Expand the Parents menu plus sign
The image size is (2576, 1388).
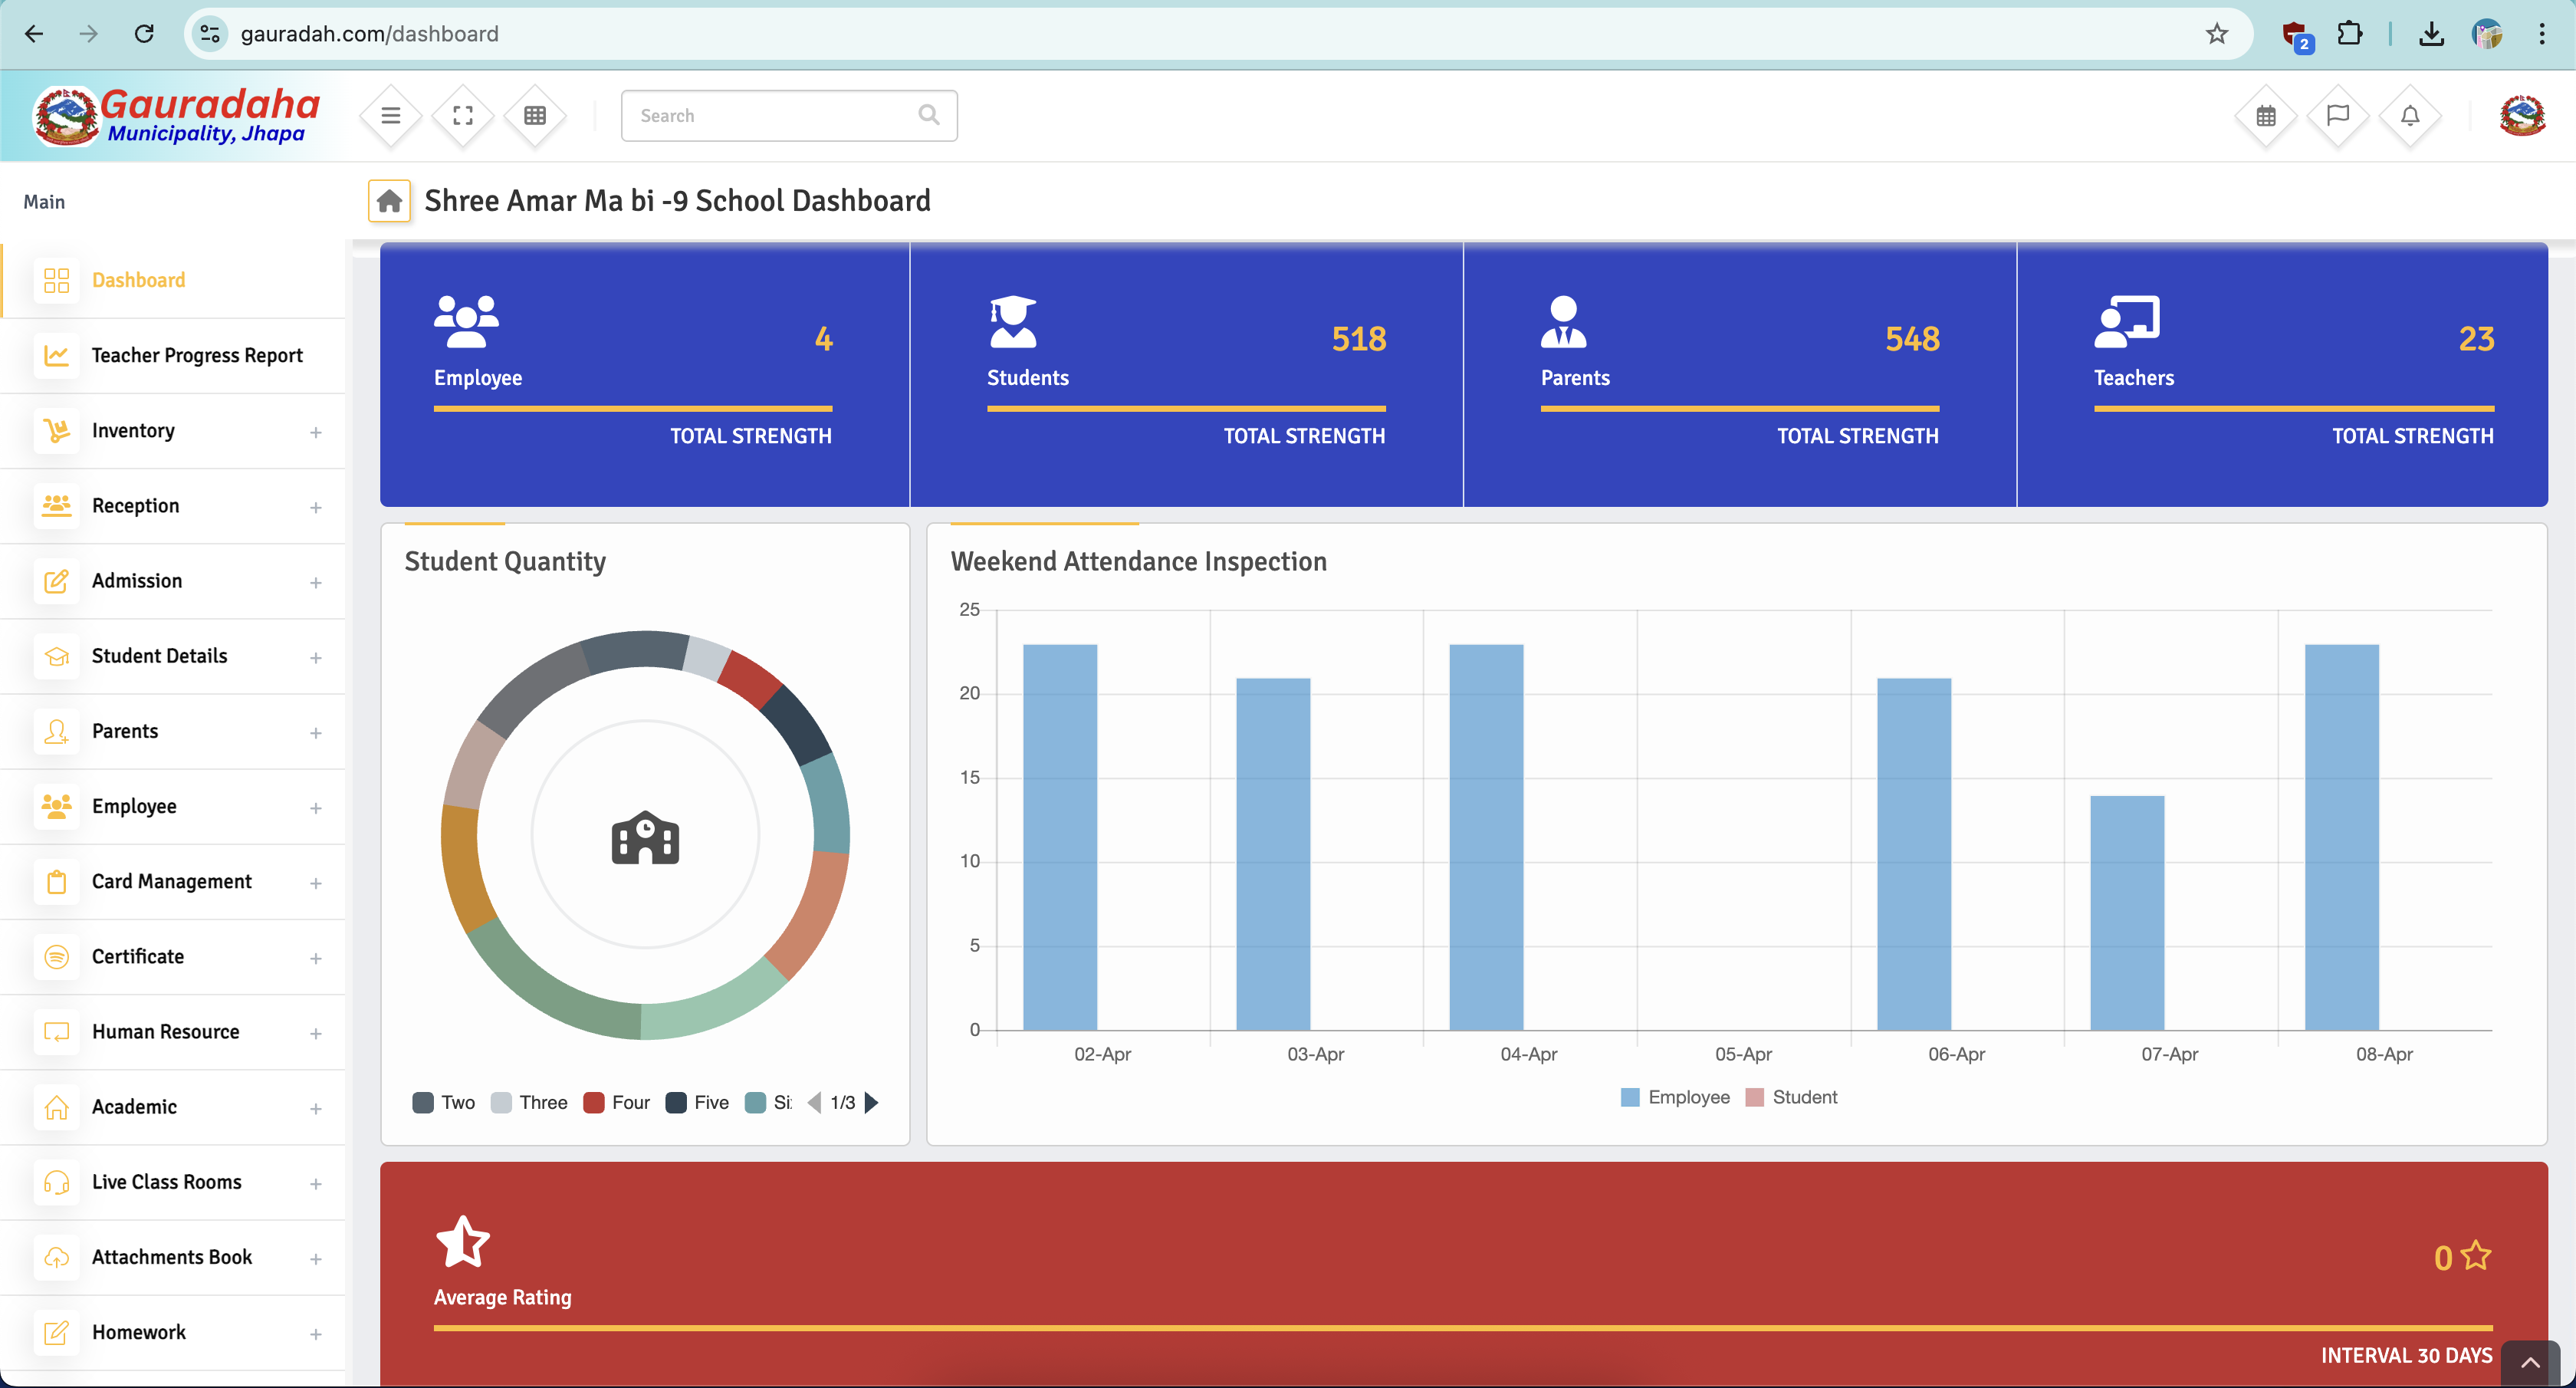click(x=316, y=732)
